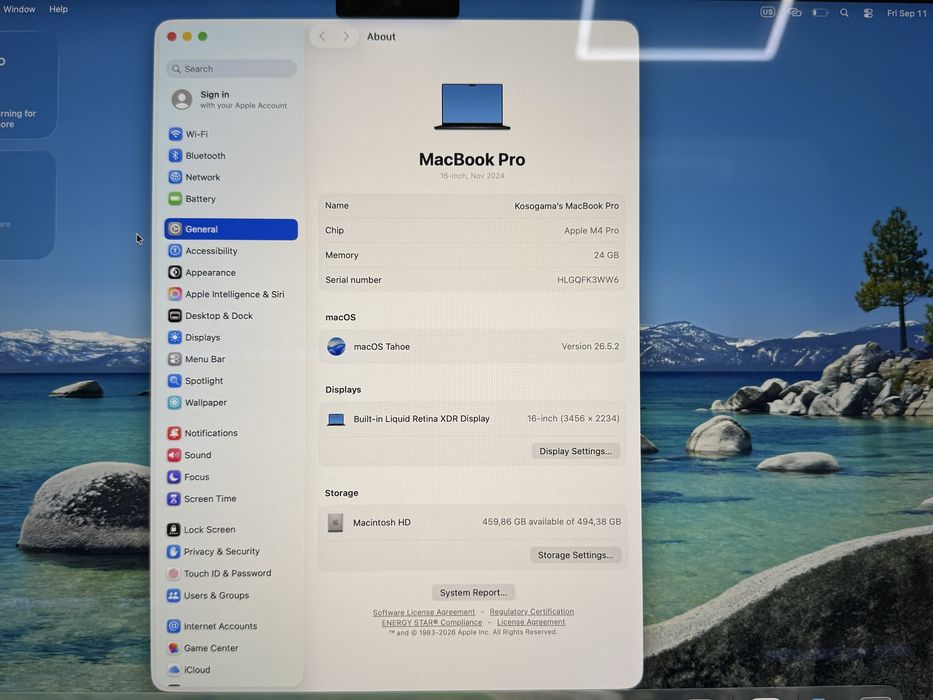Open the Battery icon in sidebar
This screenshot has width=933, height=700.
pos(175,199)
